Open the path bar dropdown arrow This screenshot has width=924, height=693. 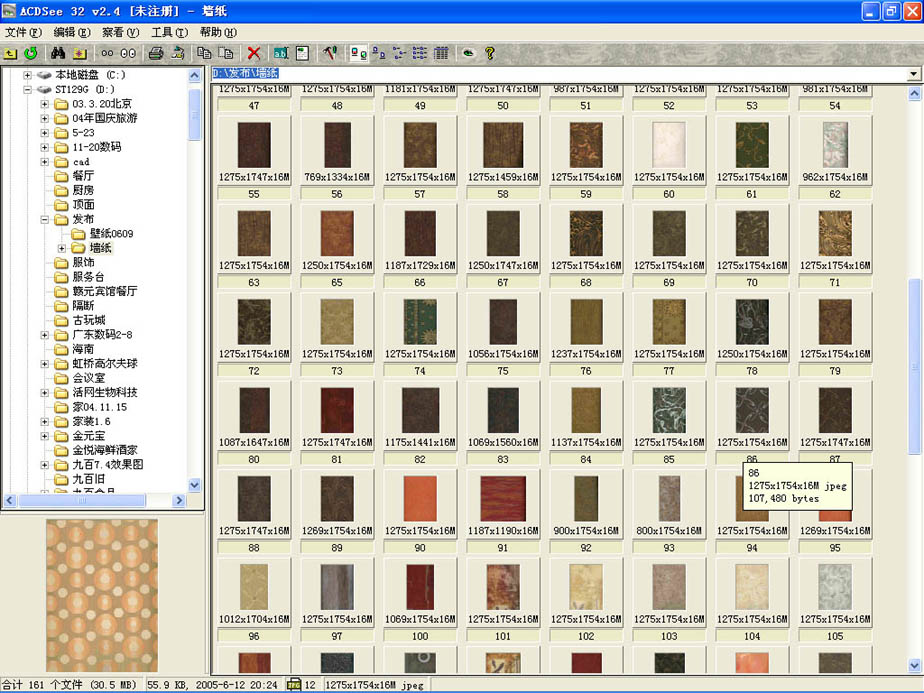coord(913,74)
